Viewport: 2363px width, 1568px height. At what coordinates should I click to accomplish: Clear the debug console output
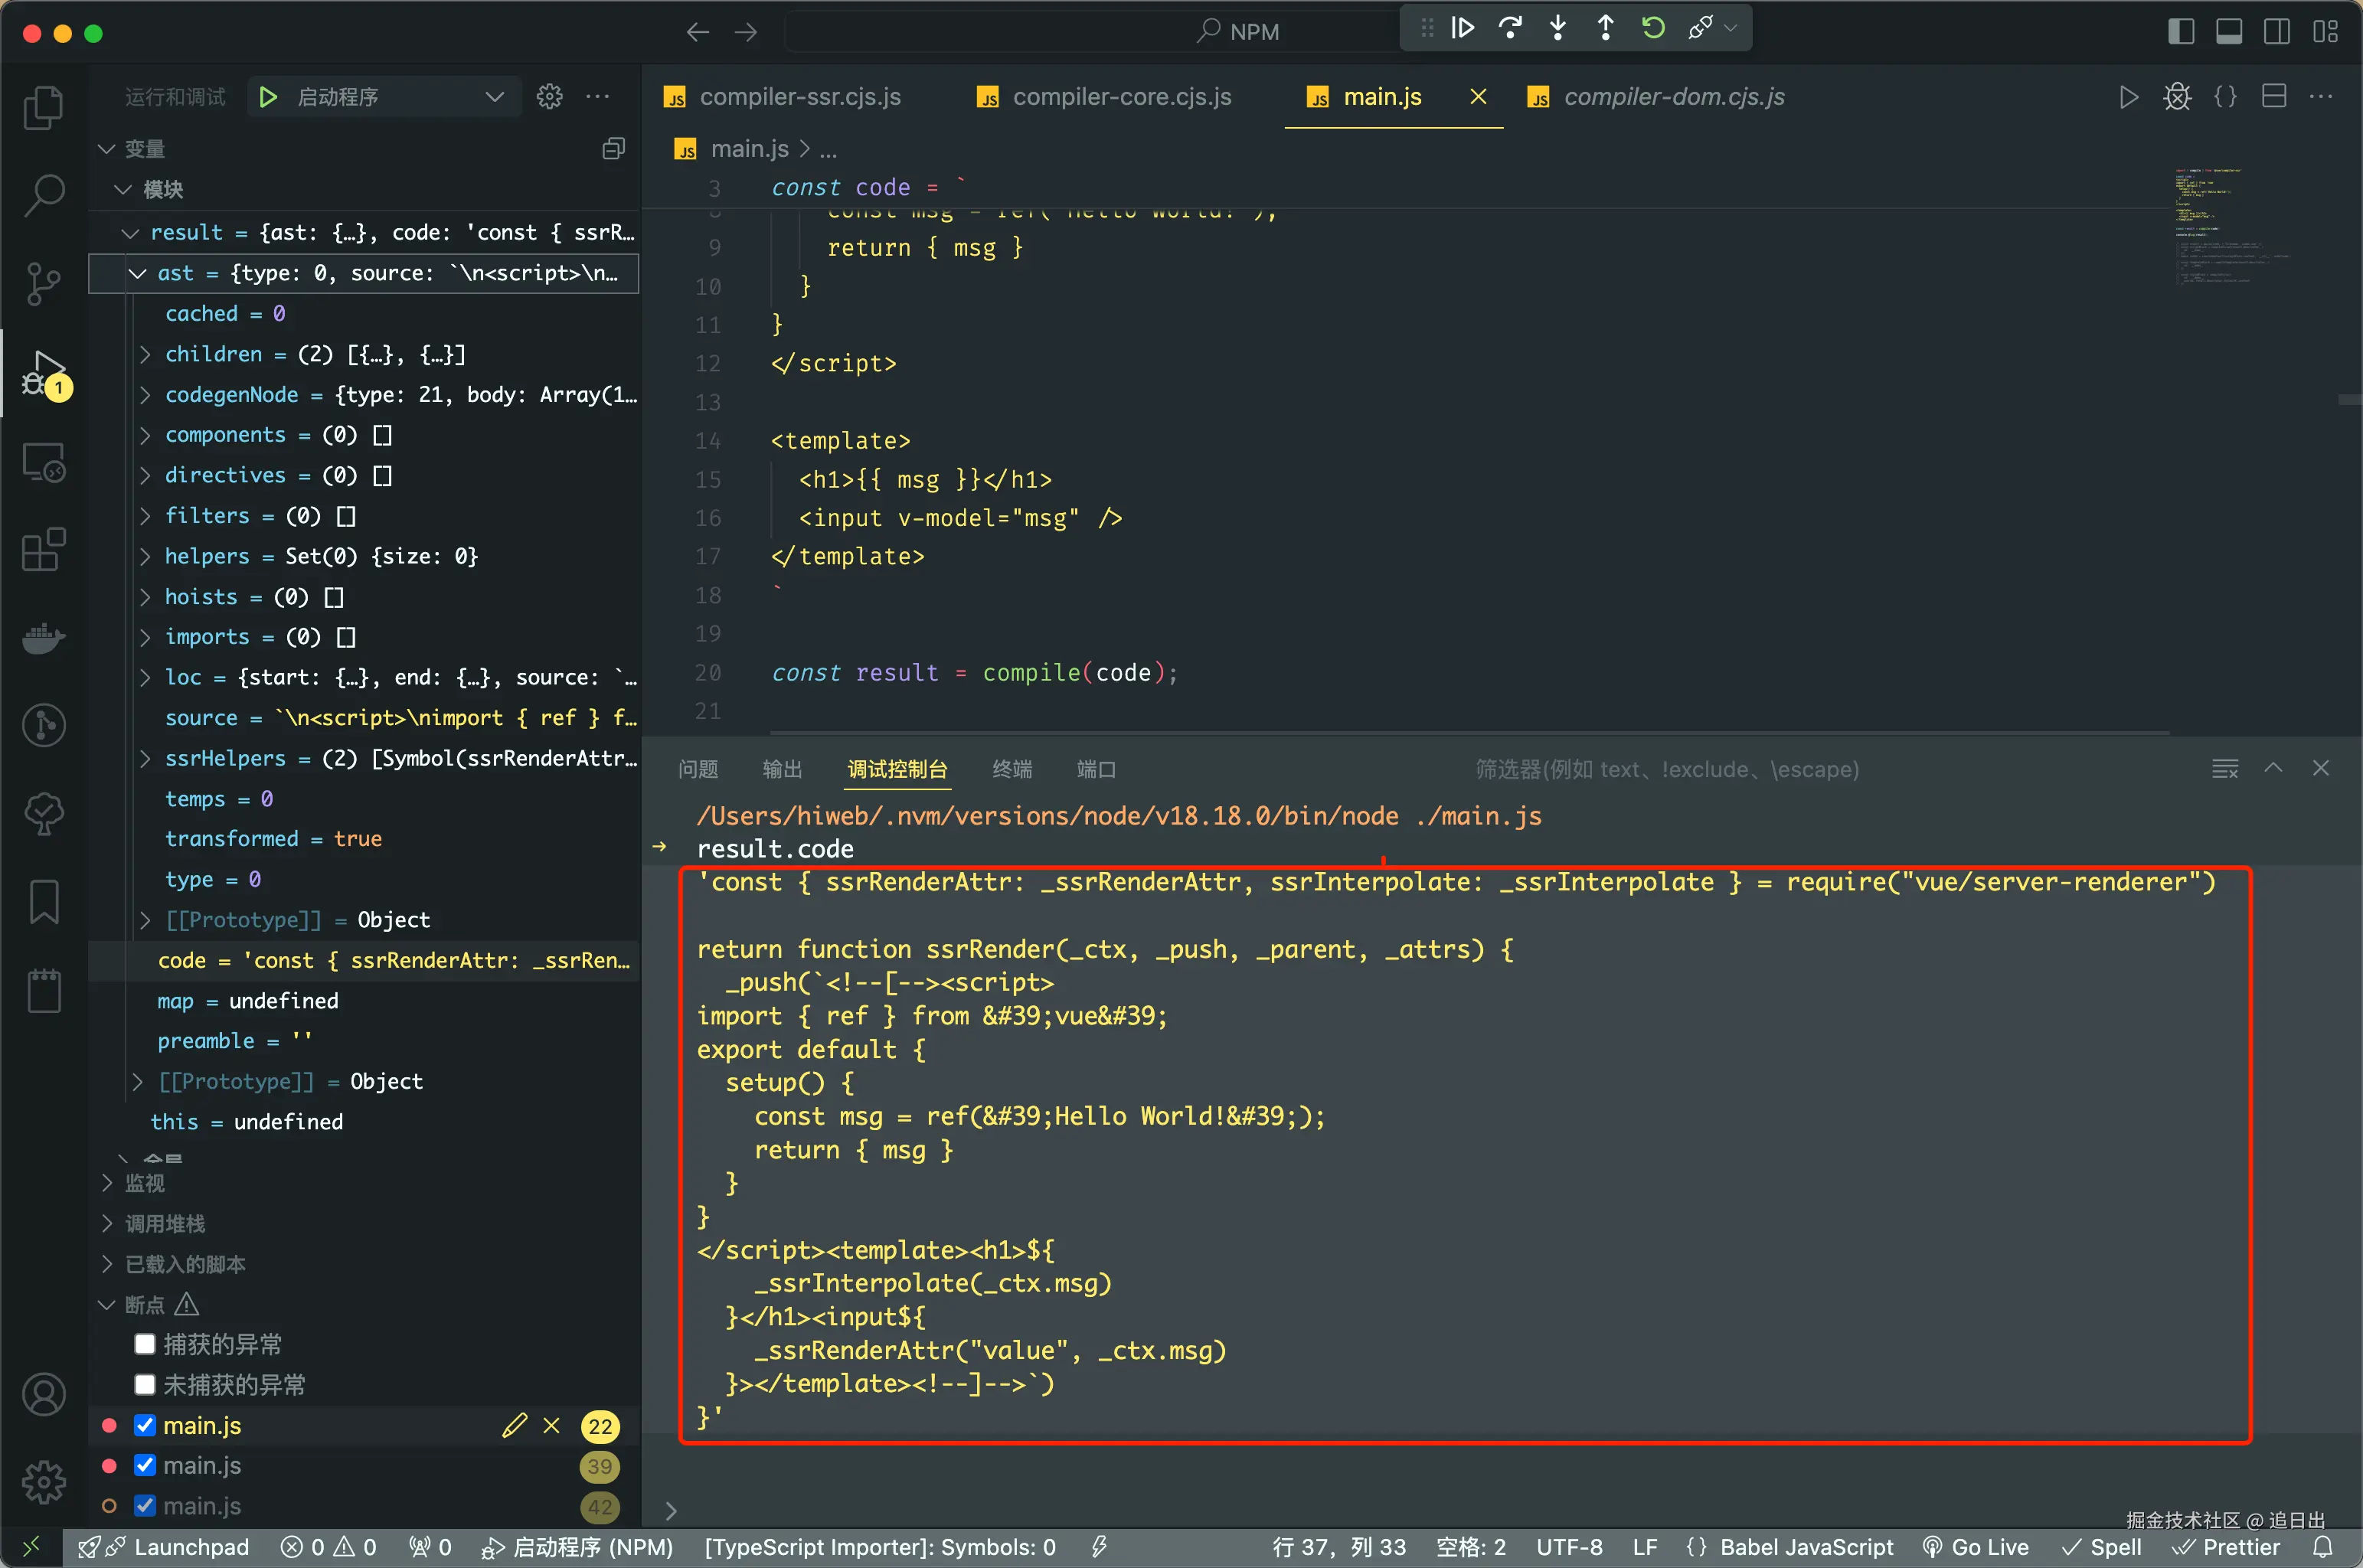coord(2224,768)
